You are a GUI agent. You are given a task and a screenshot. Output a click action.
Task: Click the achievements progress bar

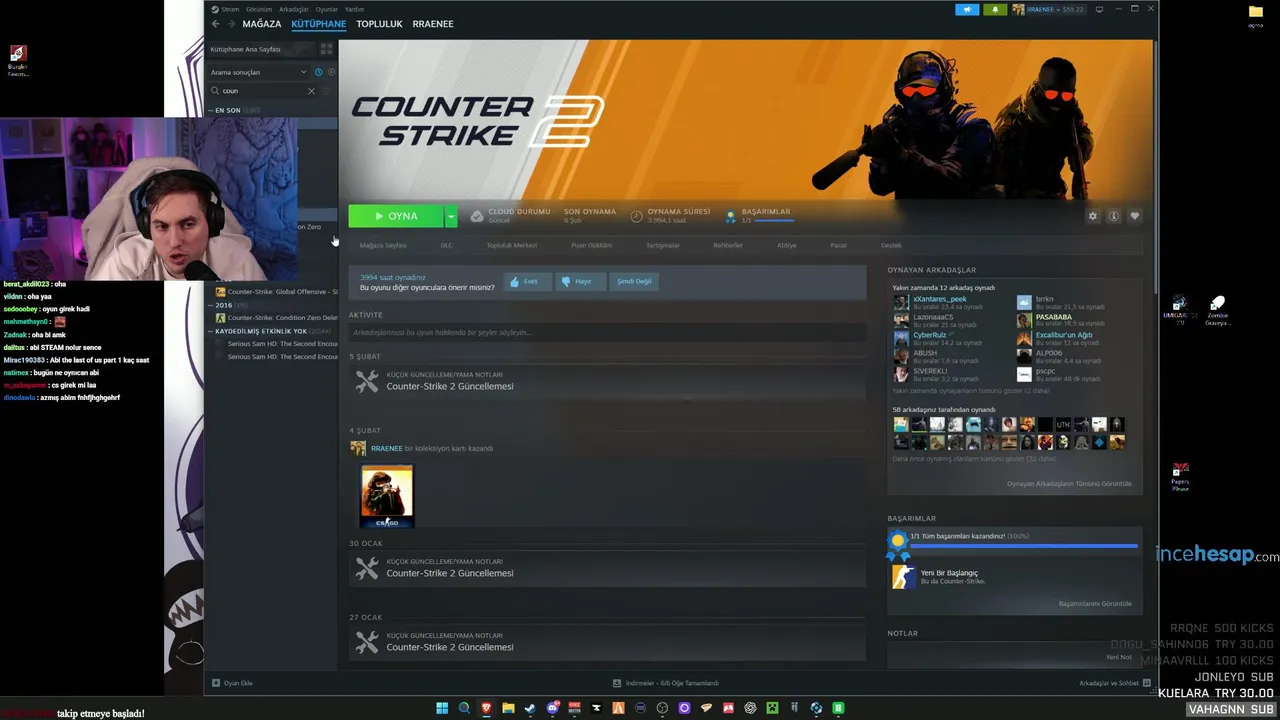(x=1025, y=547)
